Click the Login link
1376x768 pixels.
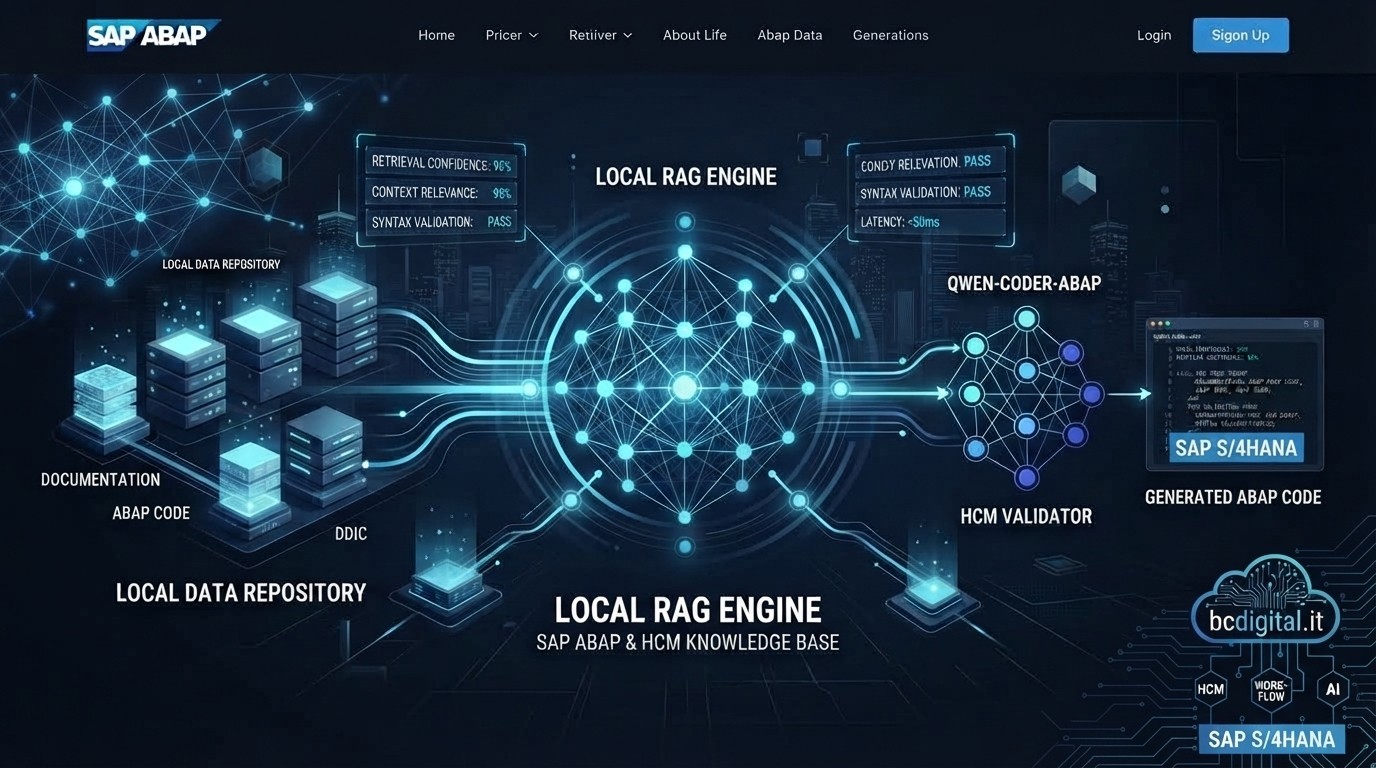pyautogui.click(x=1154, y=35)
